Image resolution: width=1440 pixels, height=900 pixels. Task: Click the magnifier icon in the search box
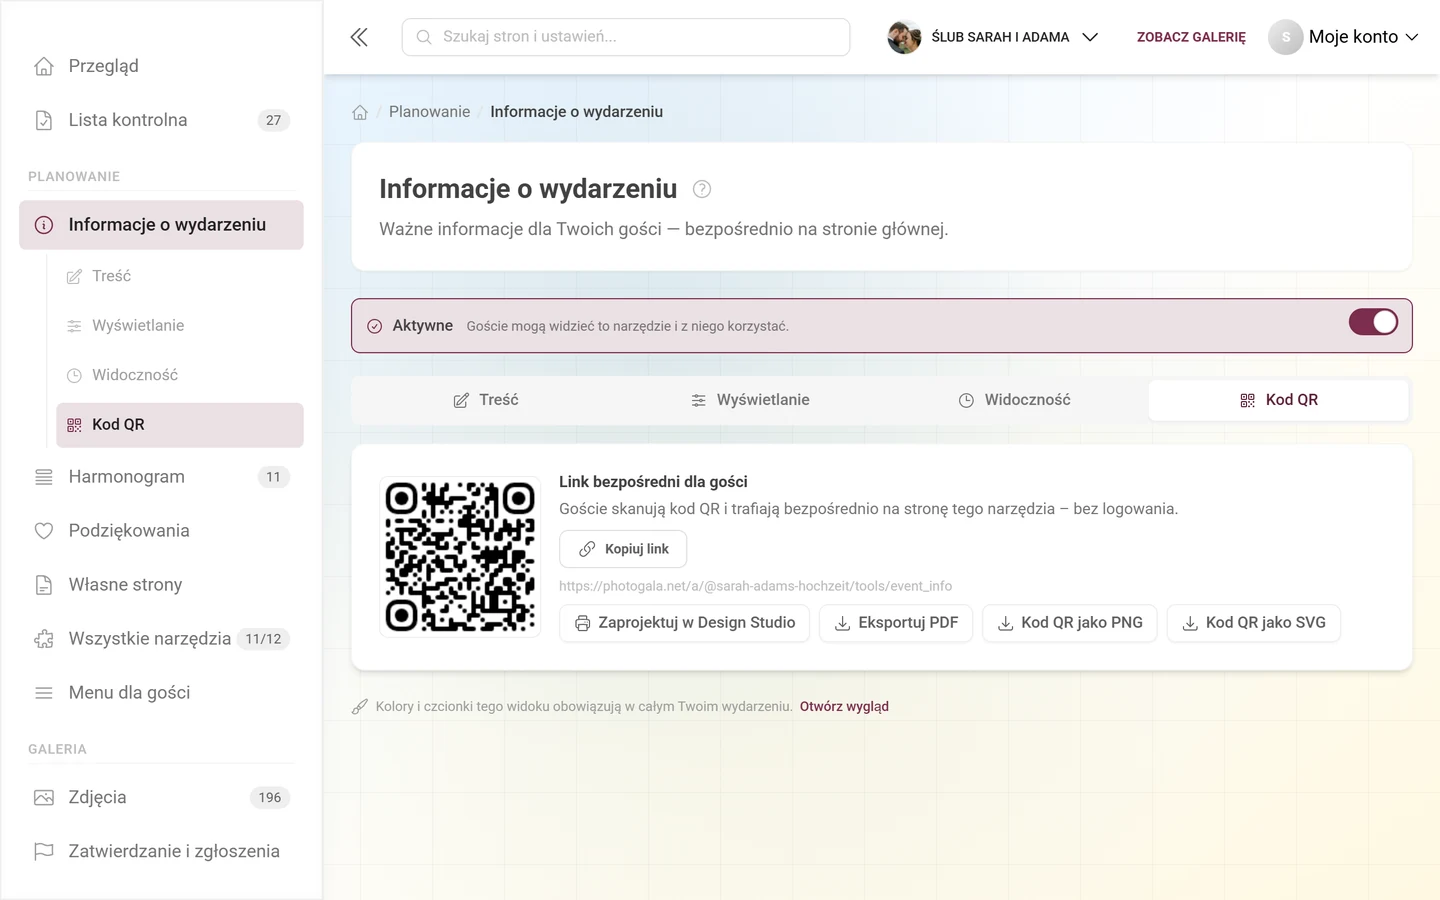point(424,37)
